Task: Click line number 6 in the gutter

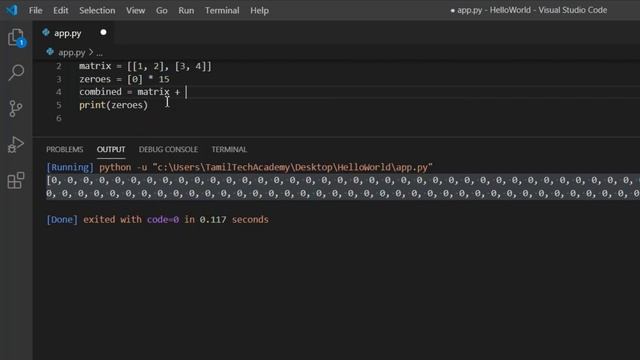Action: pos(59,118)
